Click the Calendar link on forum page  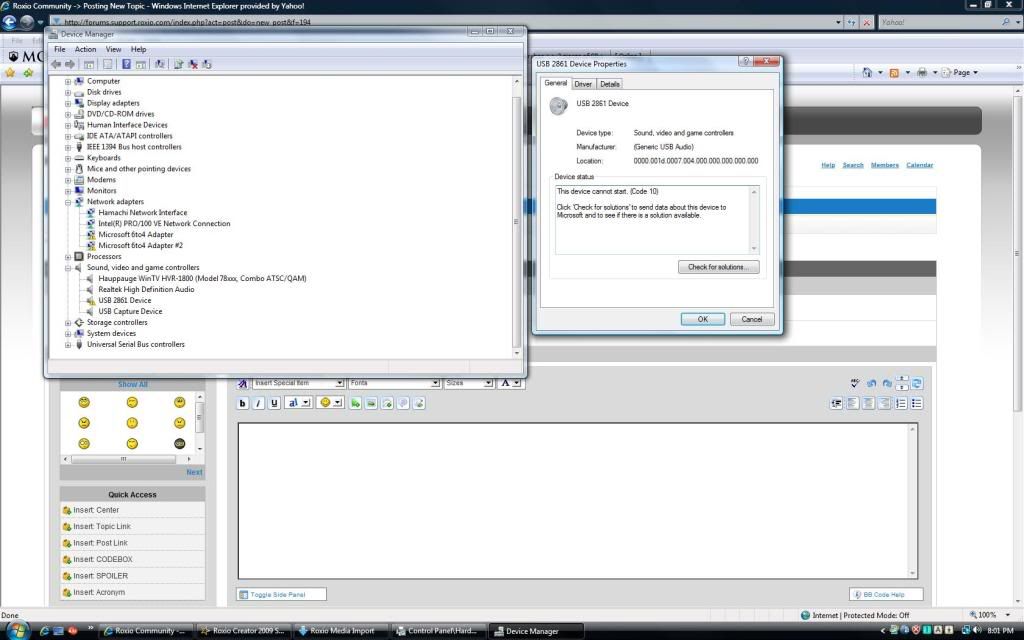(x=920, y=165)
